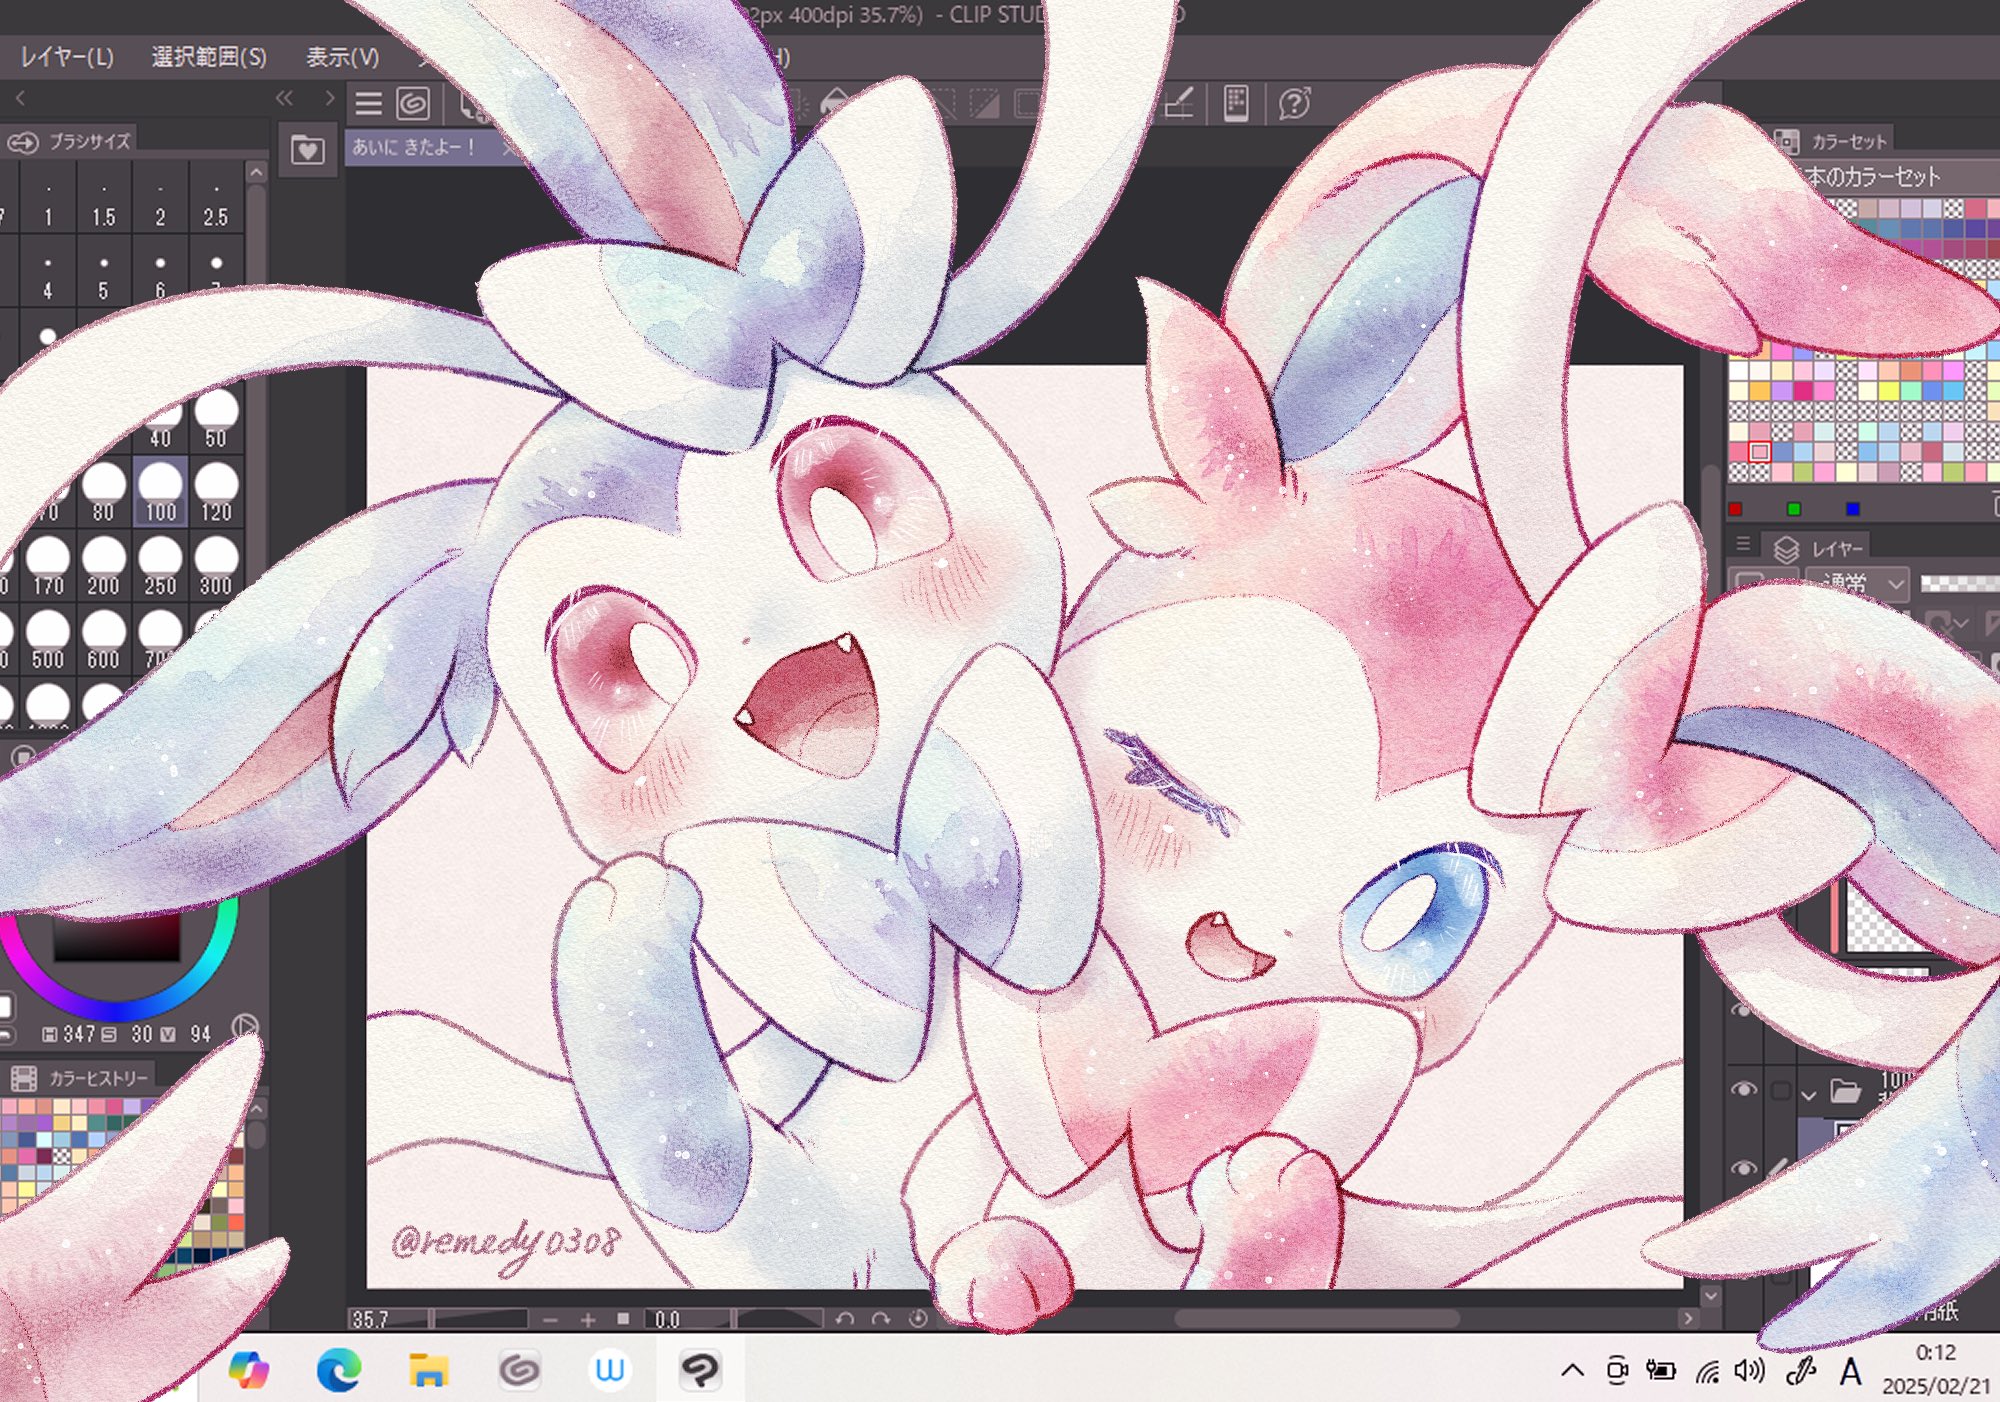Hide the layer folder with eye icon
2000x1402 pixels.
tap(1744, 1090)
